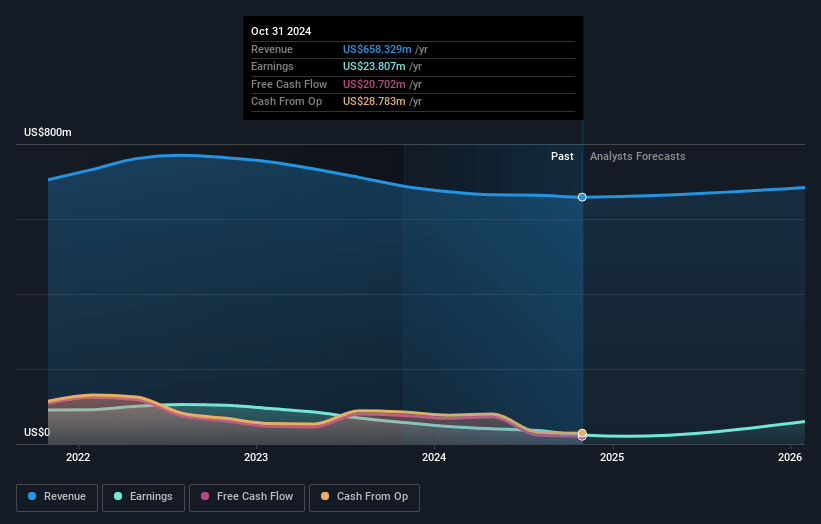This screenshot has height=524, width=821.
Task: Click the US$28.783m cash from op value
Action: tap(374, 102)
